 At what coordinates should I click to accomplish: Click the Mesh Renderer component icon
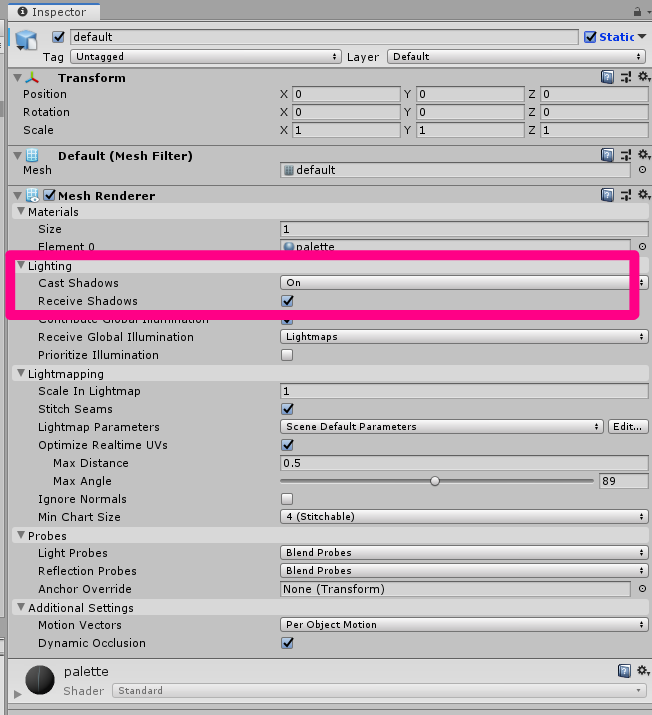click(x=32, y=196)
